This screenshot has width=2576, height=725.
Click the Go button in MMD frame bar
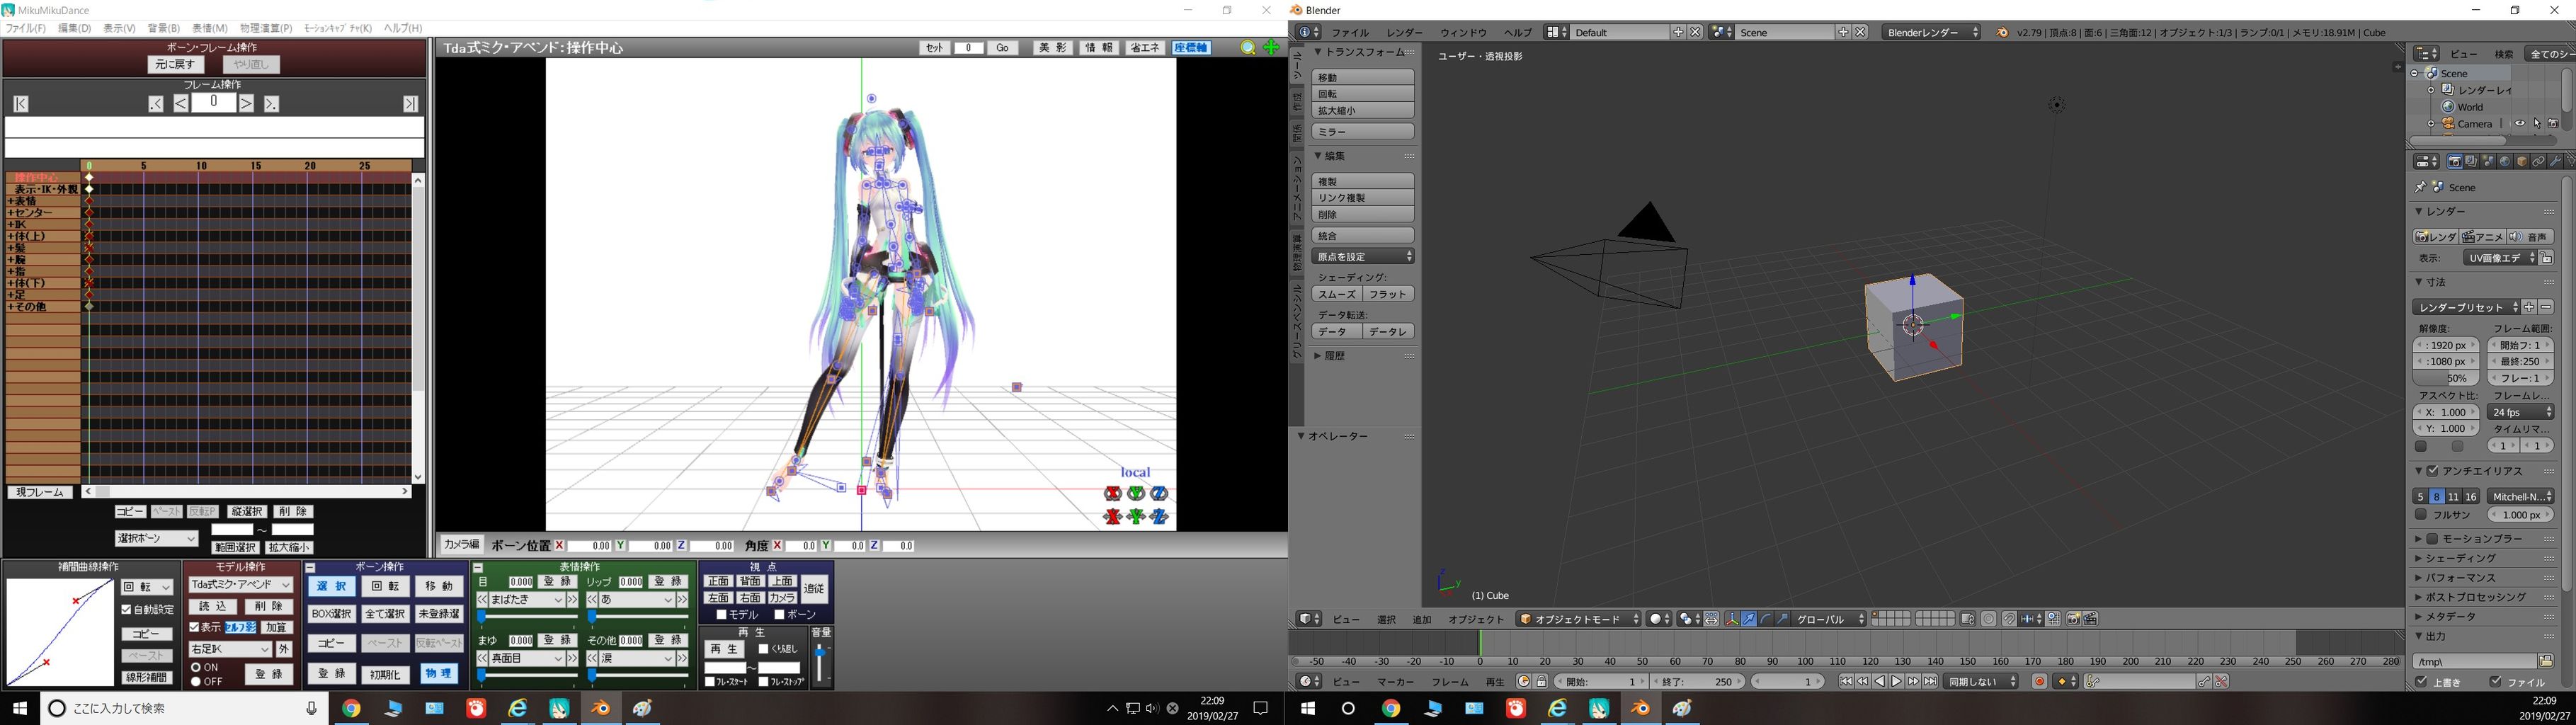click(x=1002, y=47)
